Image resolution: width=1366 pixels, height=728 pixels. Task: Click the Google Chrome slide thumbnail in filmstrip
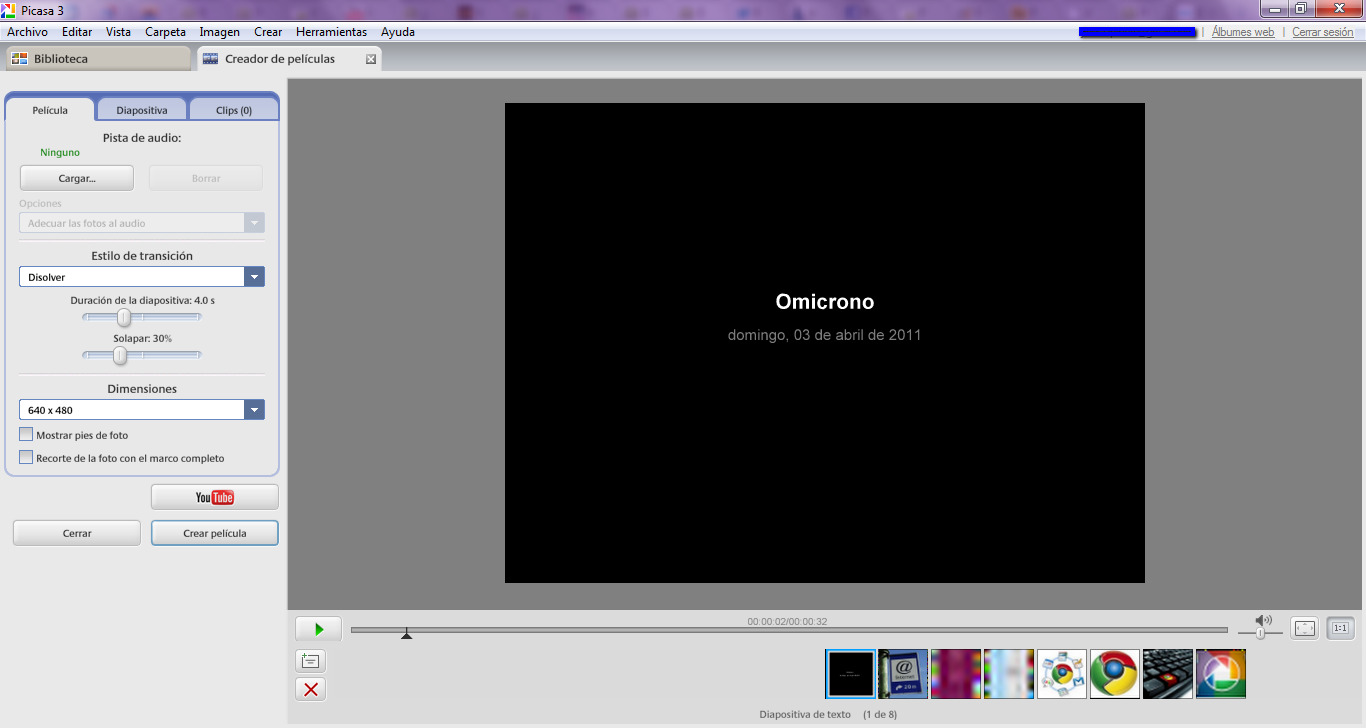[x=1115, y=673]
